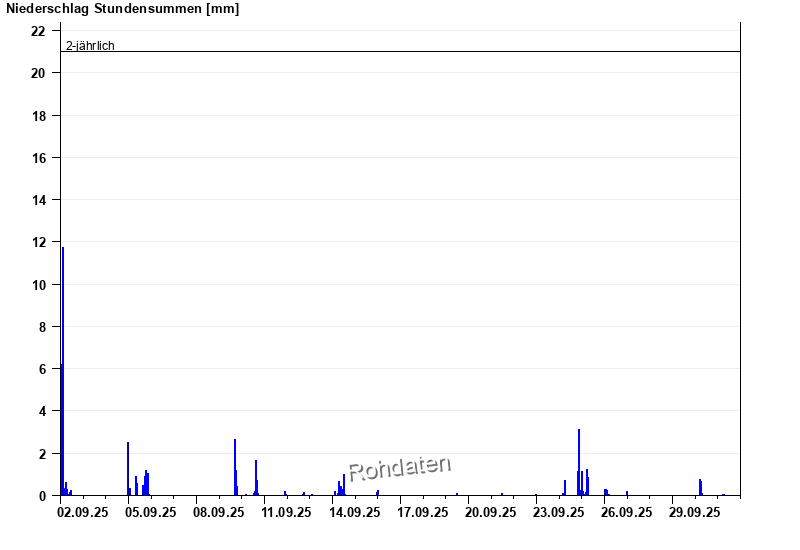Screen dimensions: 800x550
Task: Choose the 23.09.25 date label
Action: pyautogui.click(x=559, y=512)
